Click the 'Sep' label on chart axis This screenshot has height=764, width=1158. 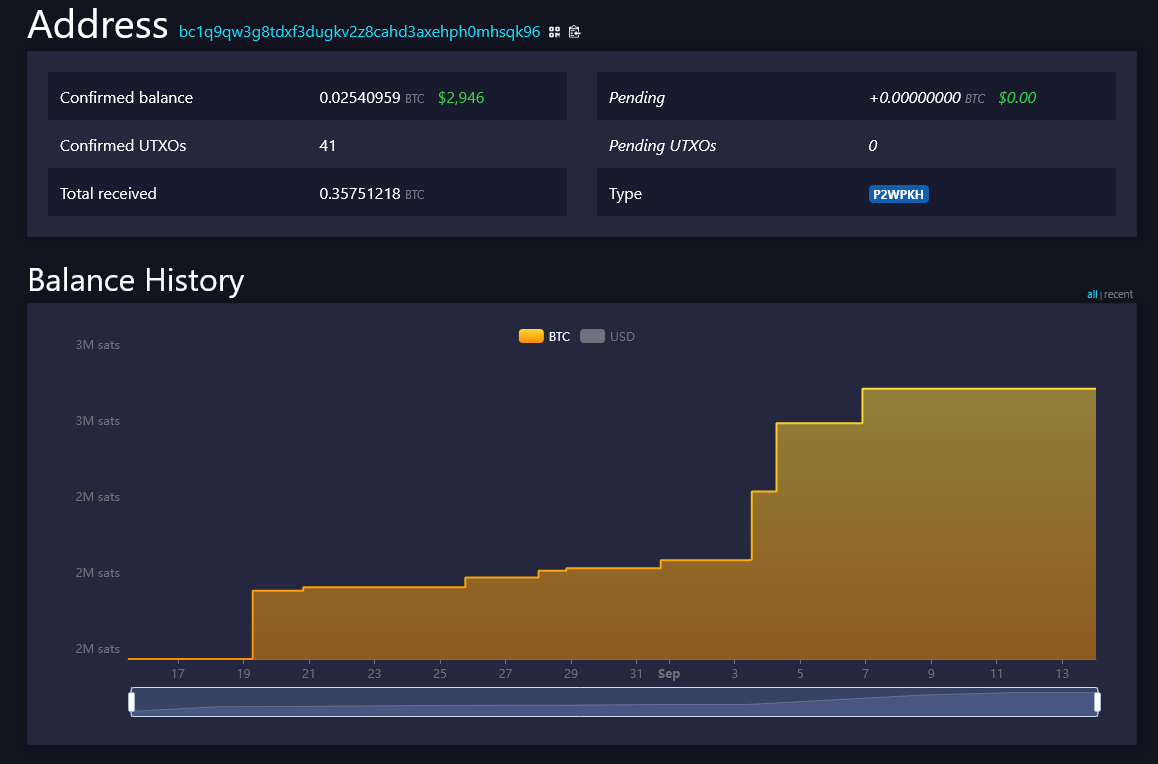point(669,674)
